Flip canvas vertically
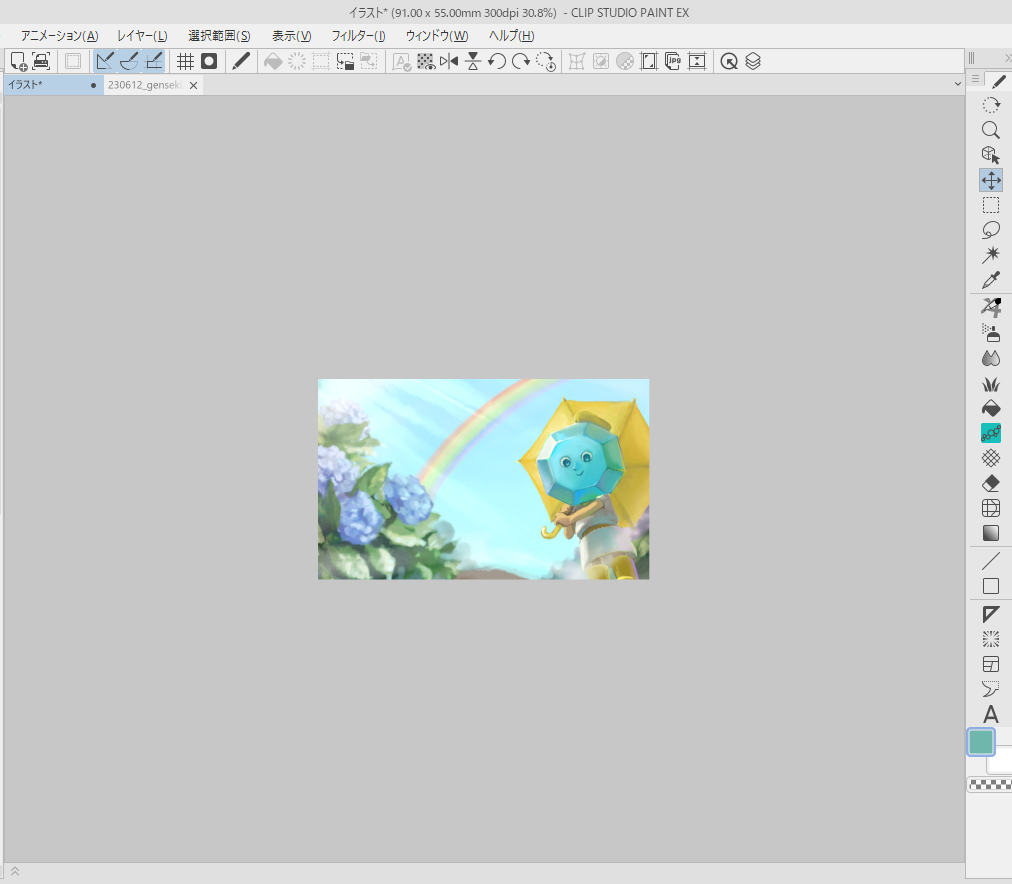The image size is (1012, 884). [473, 61]
